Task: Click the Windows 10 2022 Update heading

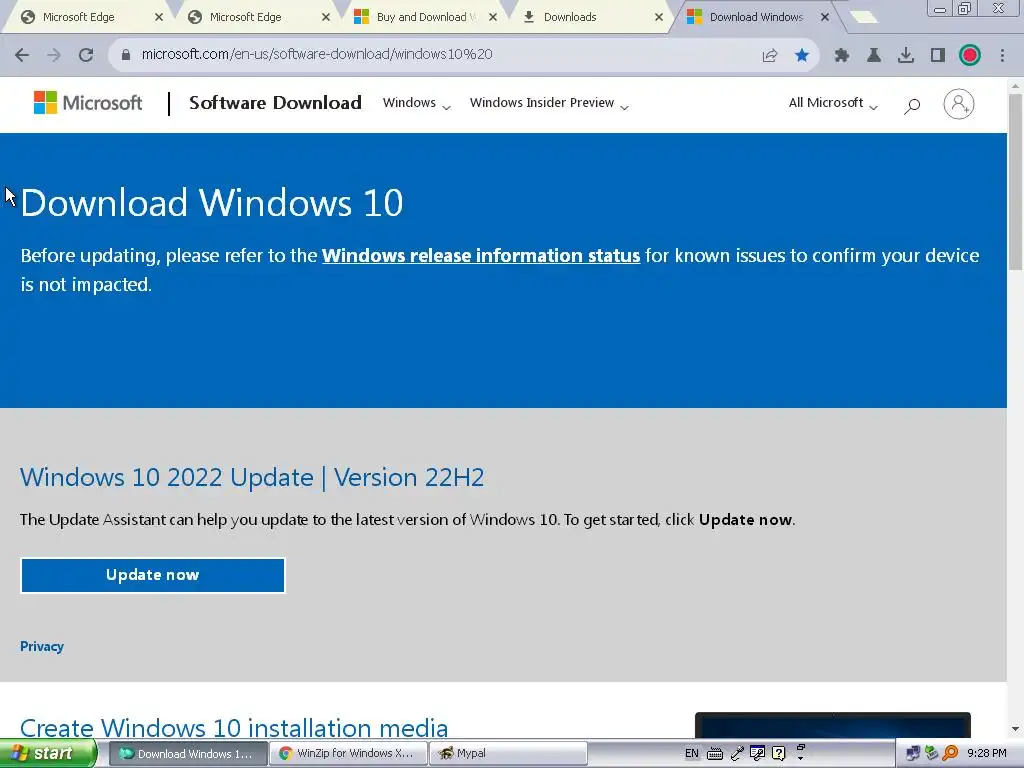Action: (252, 477)
